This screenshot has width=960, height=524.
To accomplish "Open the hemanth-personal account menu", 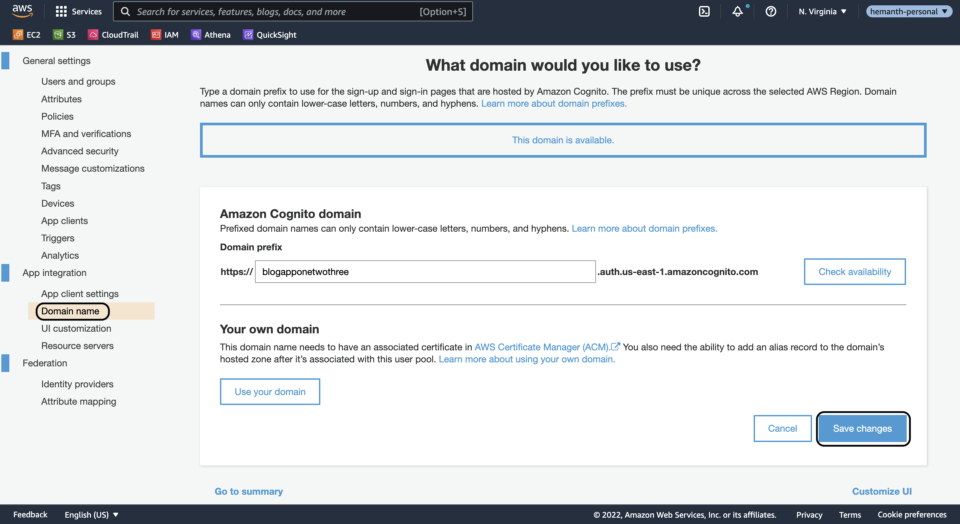I will coord(909,12).
